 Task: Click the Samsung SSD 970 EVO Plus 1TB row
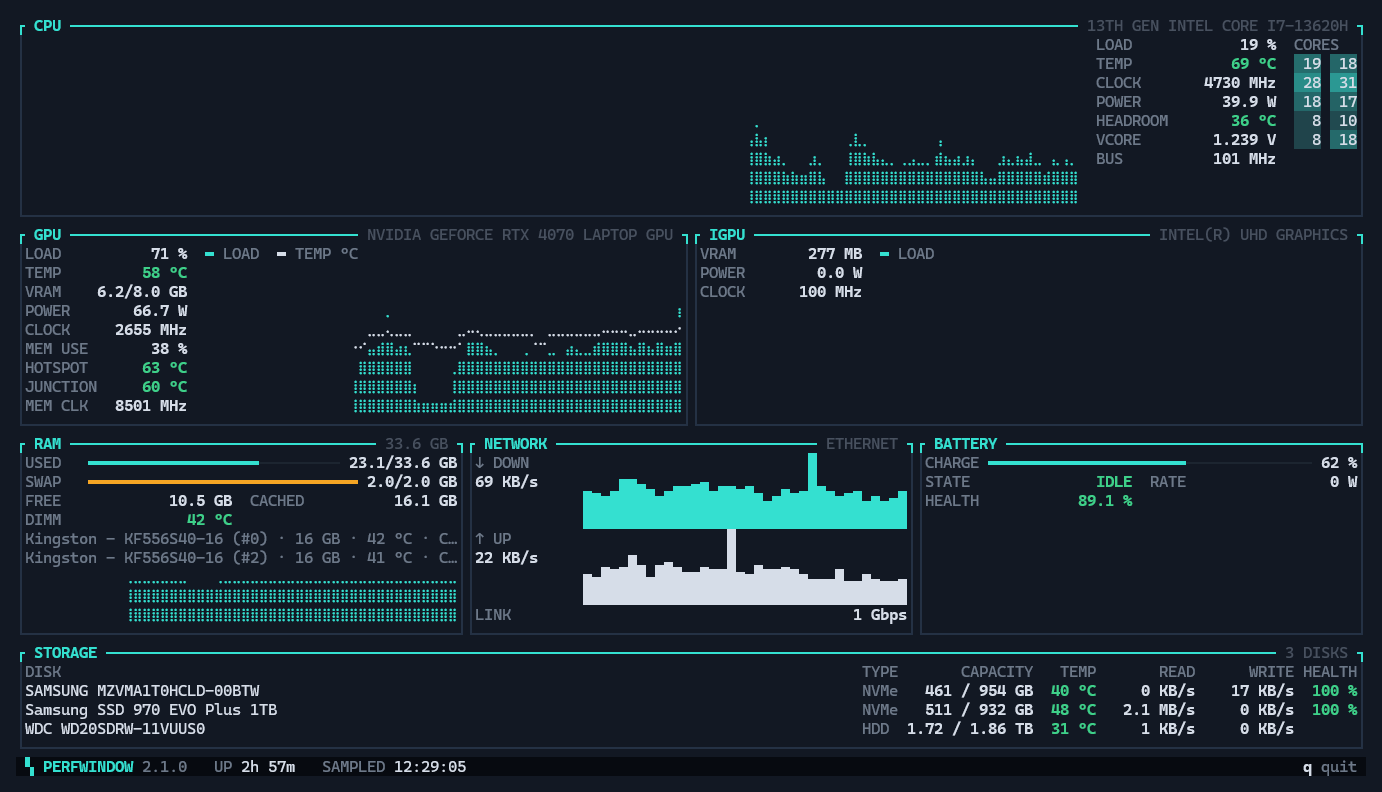coord(691,710)
